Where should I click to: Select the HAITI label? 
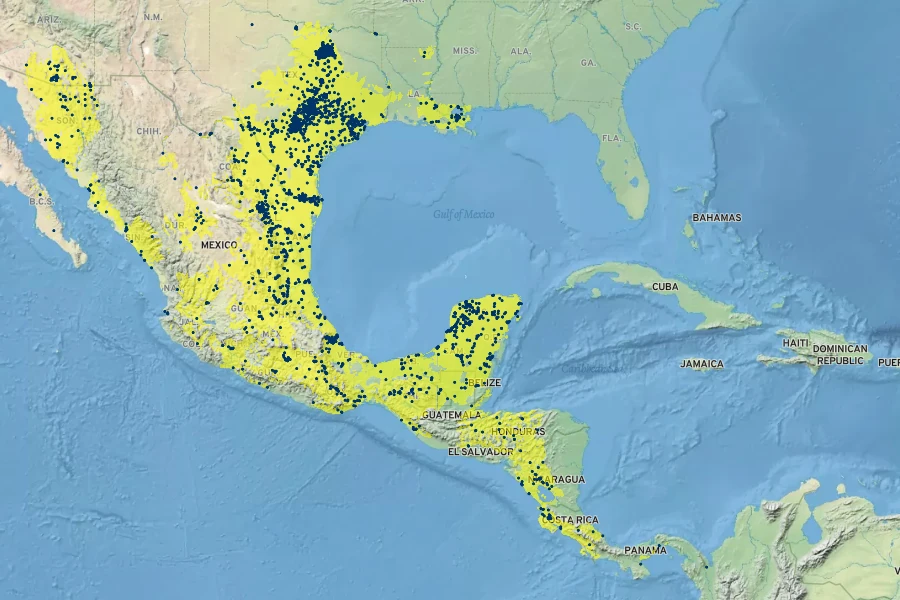point(796,343)
